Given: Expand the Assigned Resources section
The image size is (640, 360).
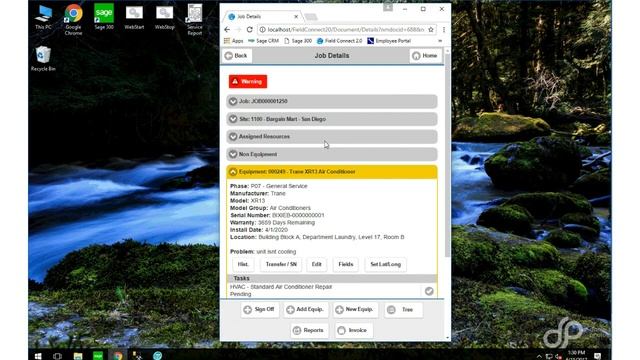Looking at the screenshot, I should [x=331, y=137].
